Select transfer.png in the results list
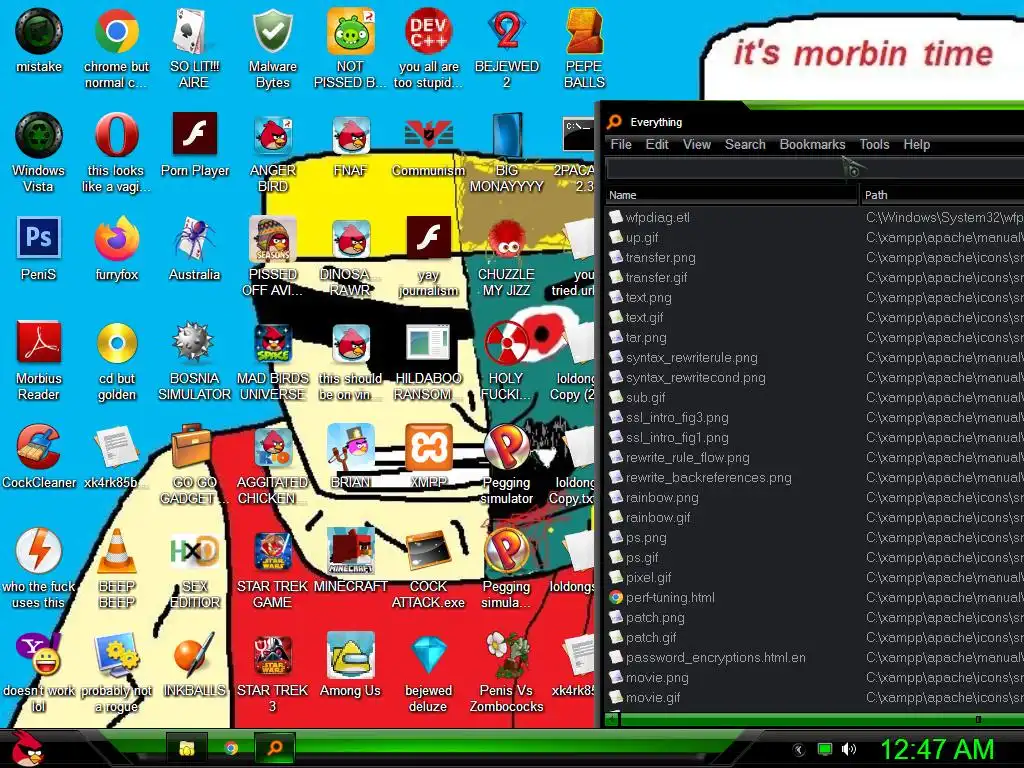 [x=814, y=257]
